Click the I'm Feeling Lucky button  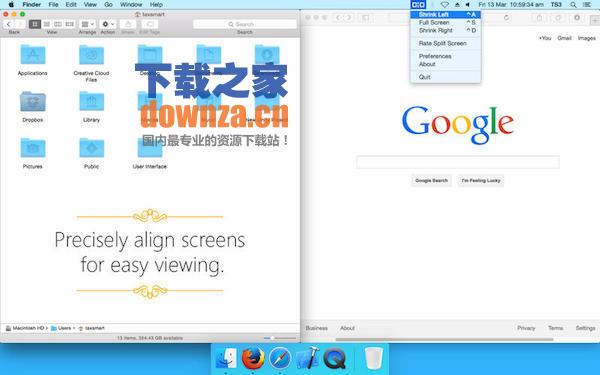point(481,180)
